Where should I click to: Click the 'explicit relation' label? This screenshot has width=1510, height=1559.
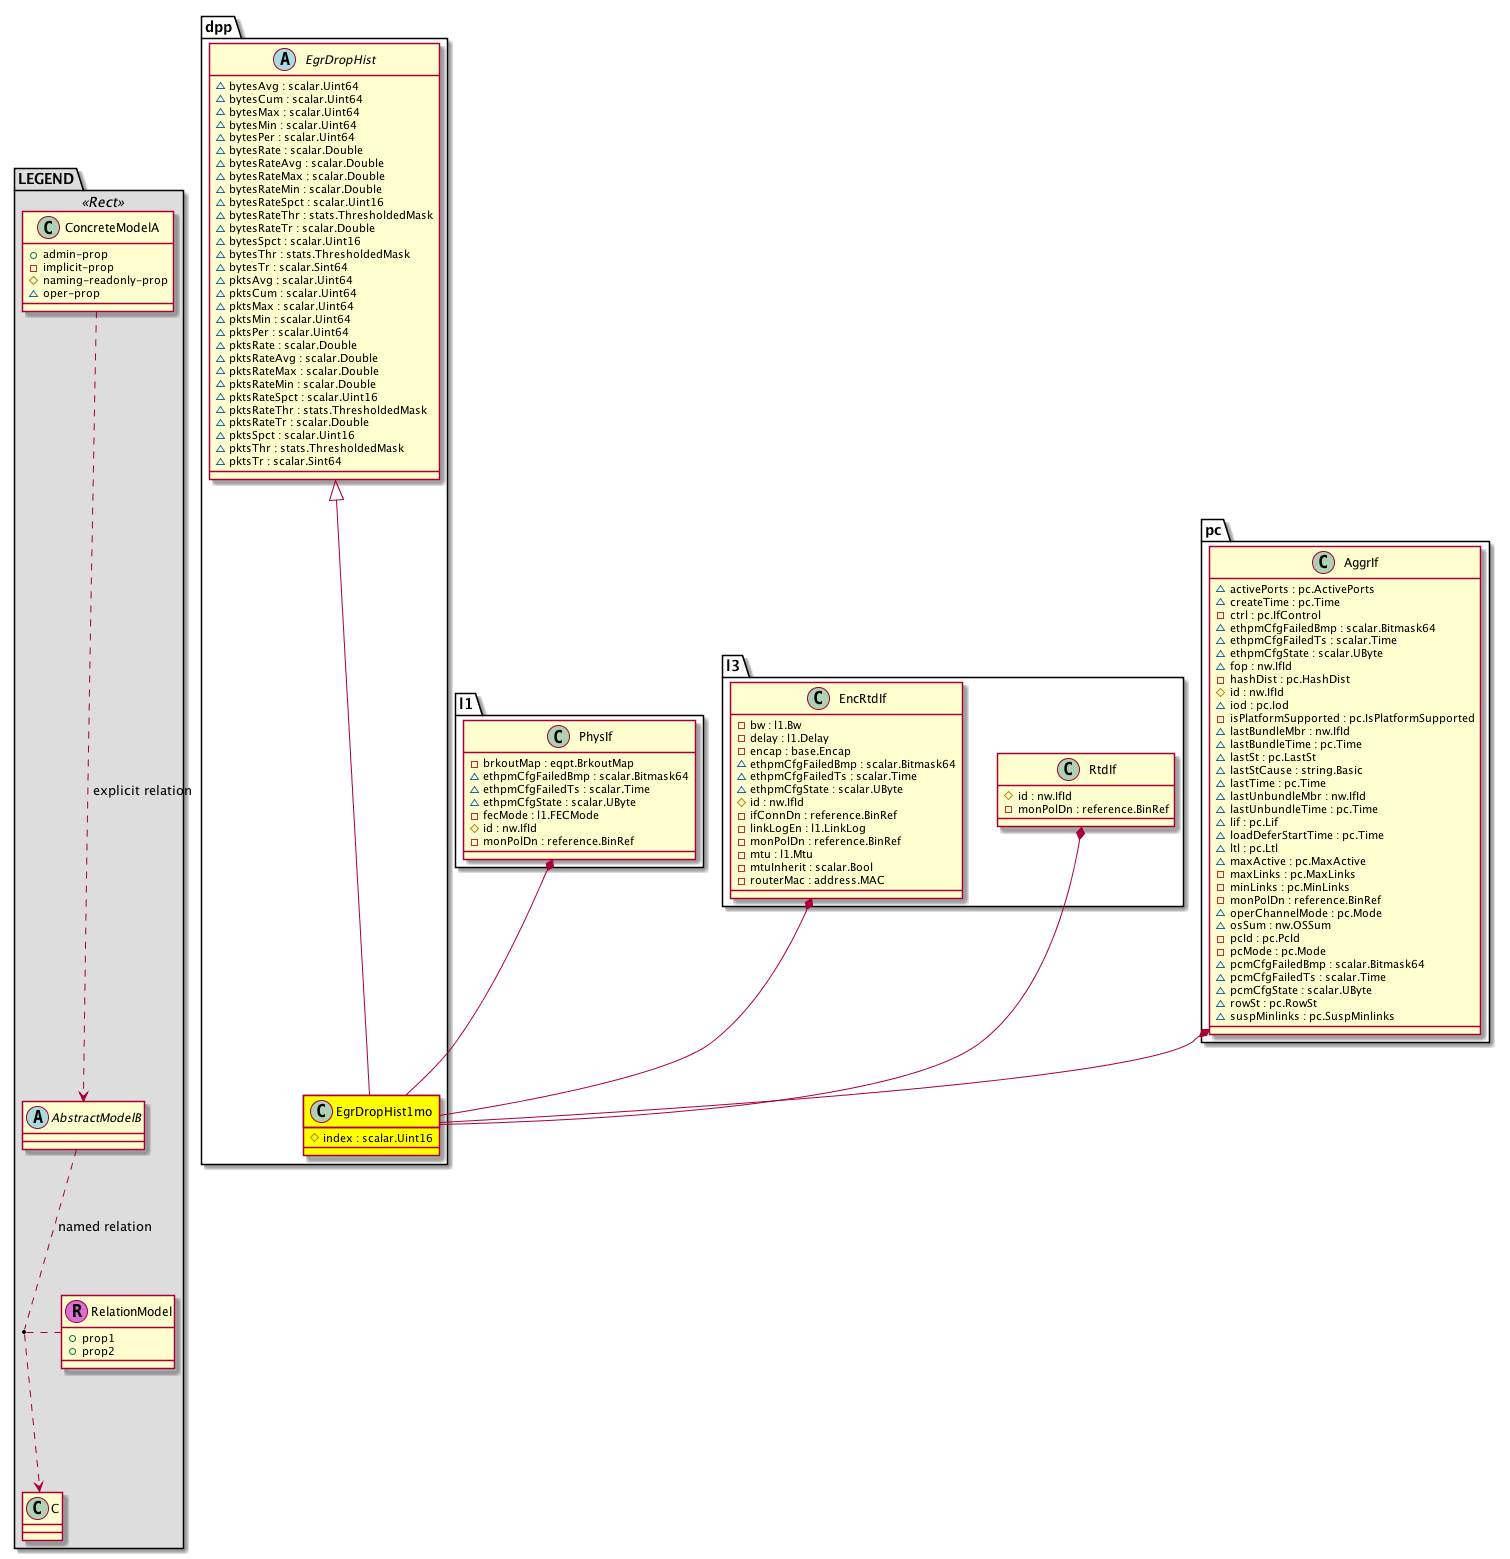click(142, 791)
